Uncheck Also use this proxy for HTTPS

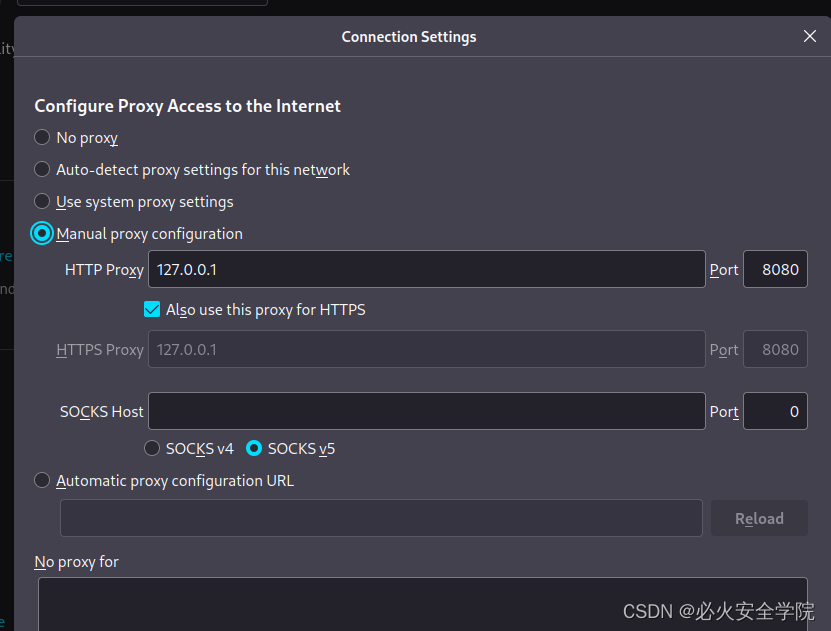click(153, 310)
